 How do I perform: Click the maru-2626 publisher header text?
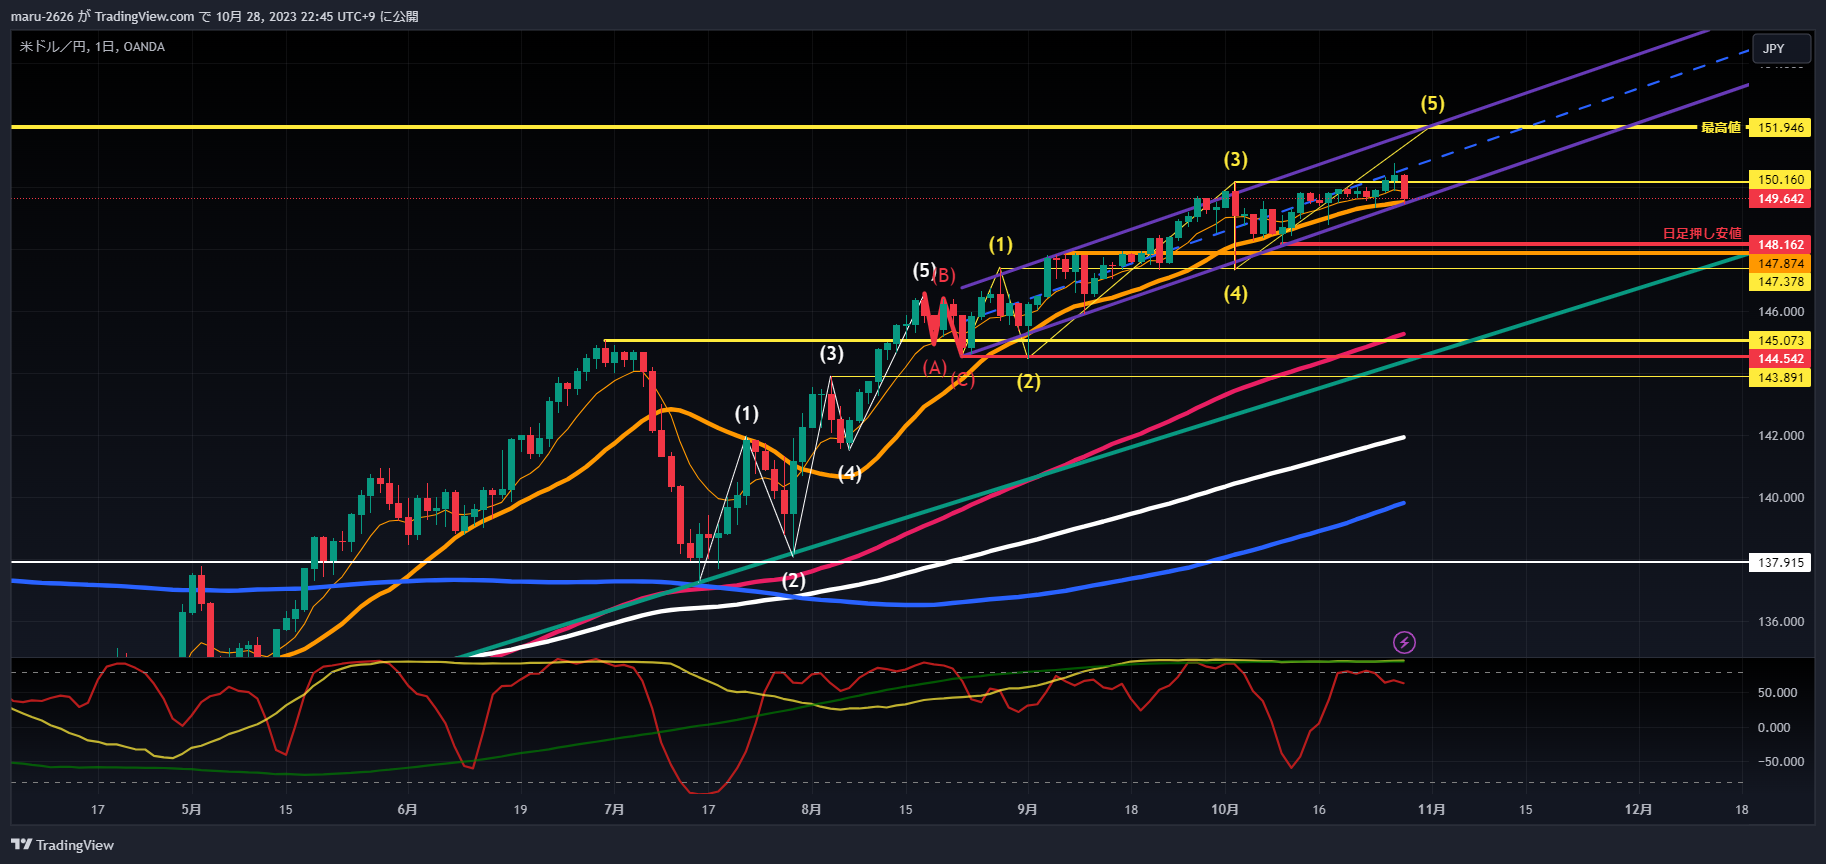pyautogui.click(x=214, y=16)
